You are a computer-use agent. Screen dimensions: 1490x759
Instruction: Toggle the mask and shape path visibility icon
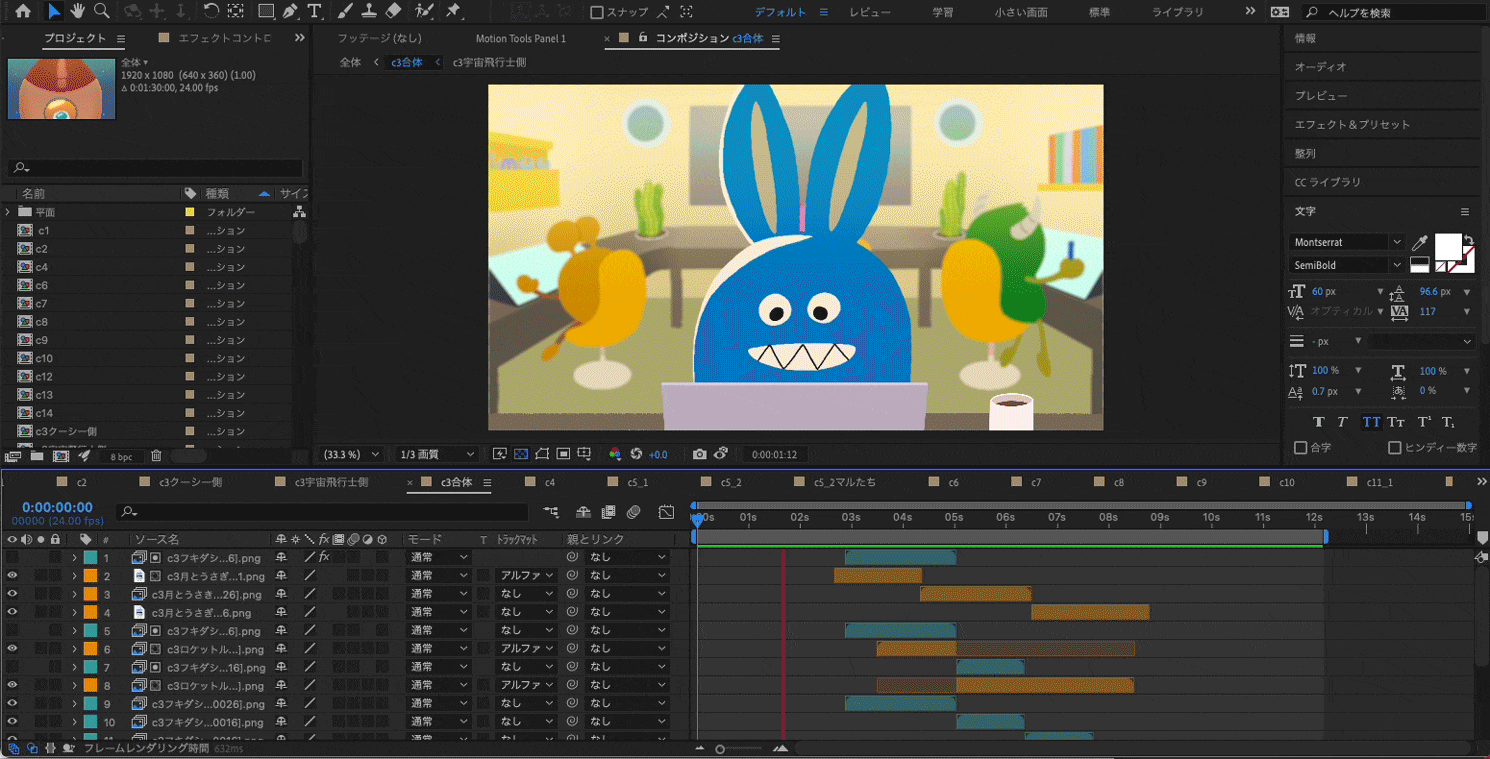click(x=542, y=454)
